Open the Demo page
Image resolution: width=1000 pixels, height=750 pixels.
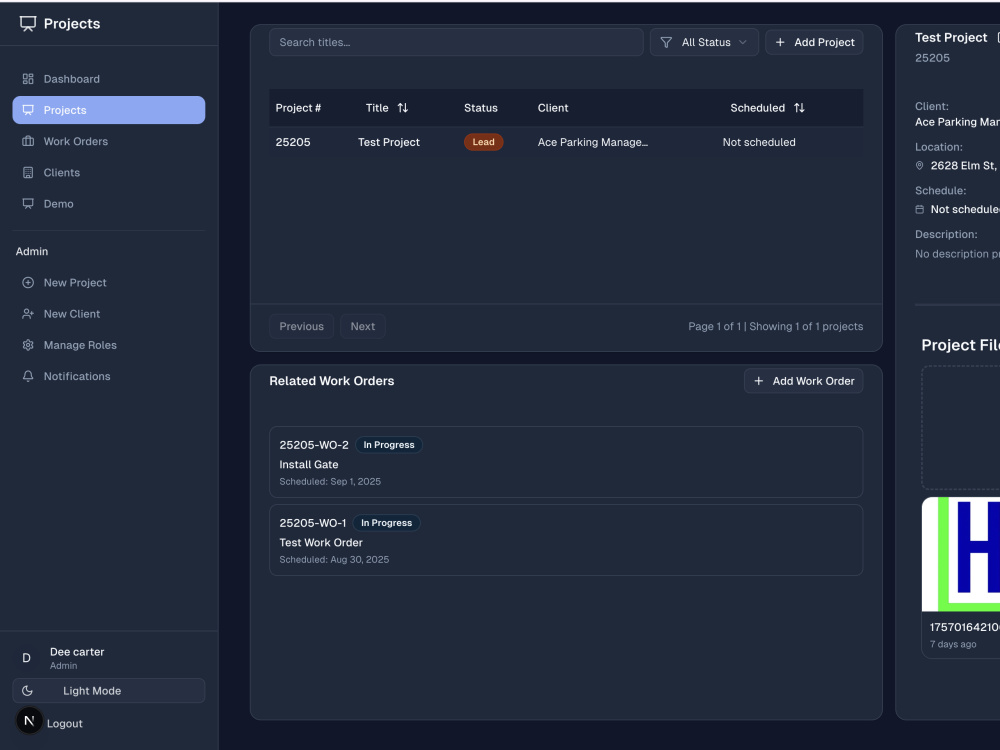pos(108,204)
